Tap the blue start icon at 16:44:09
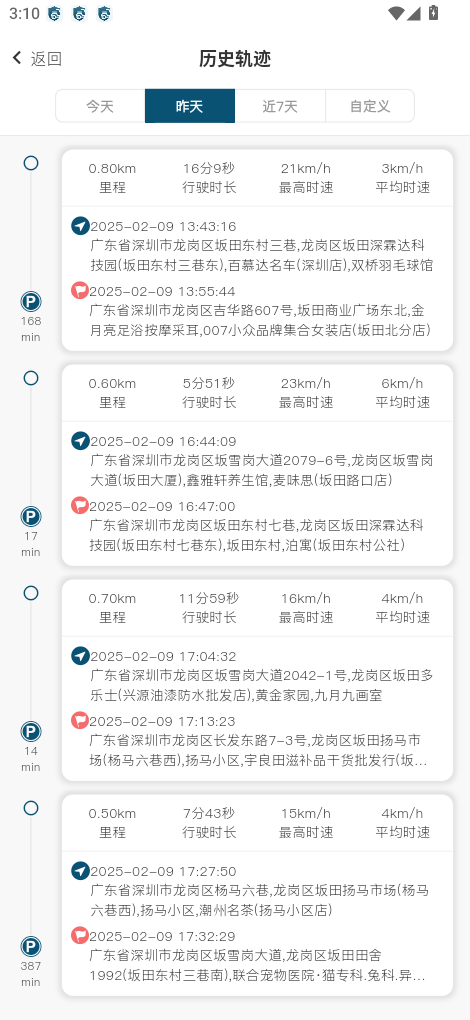The height and width of the screenshot is (1020, 470). (80, 441)
